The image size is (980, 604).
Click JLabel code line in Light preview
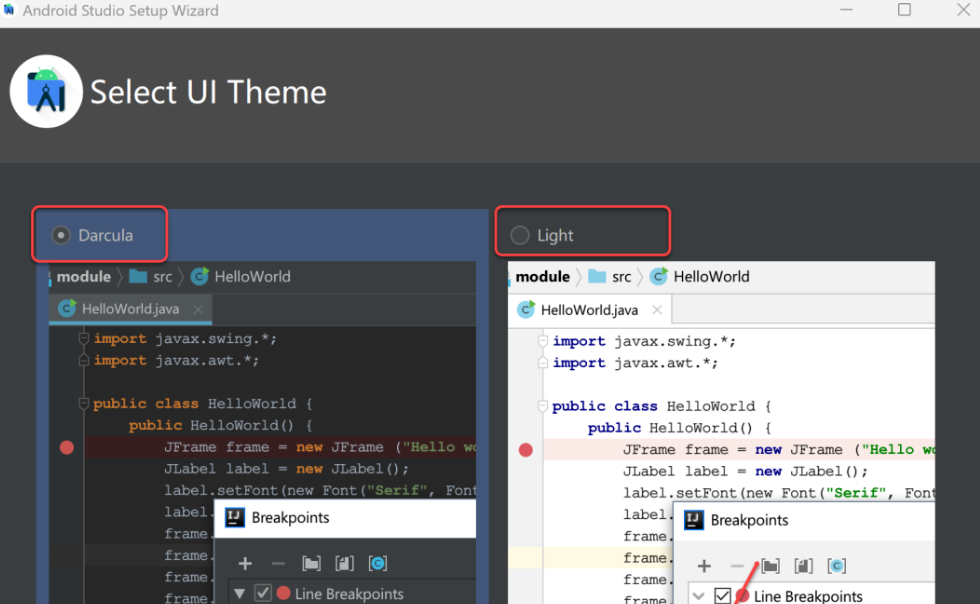pos(745,471)
